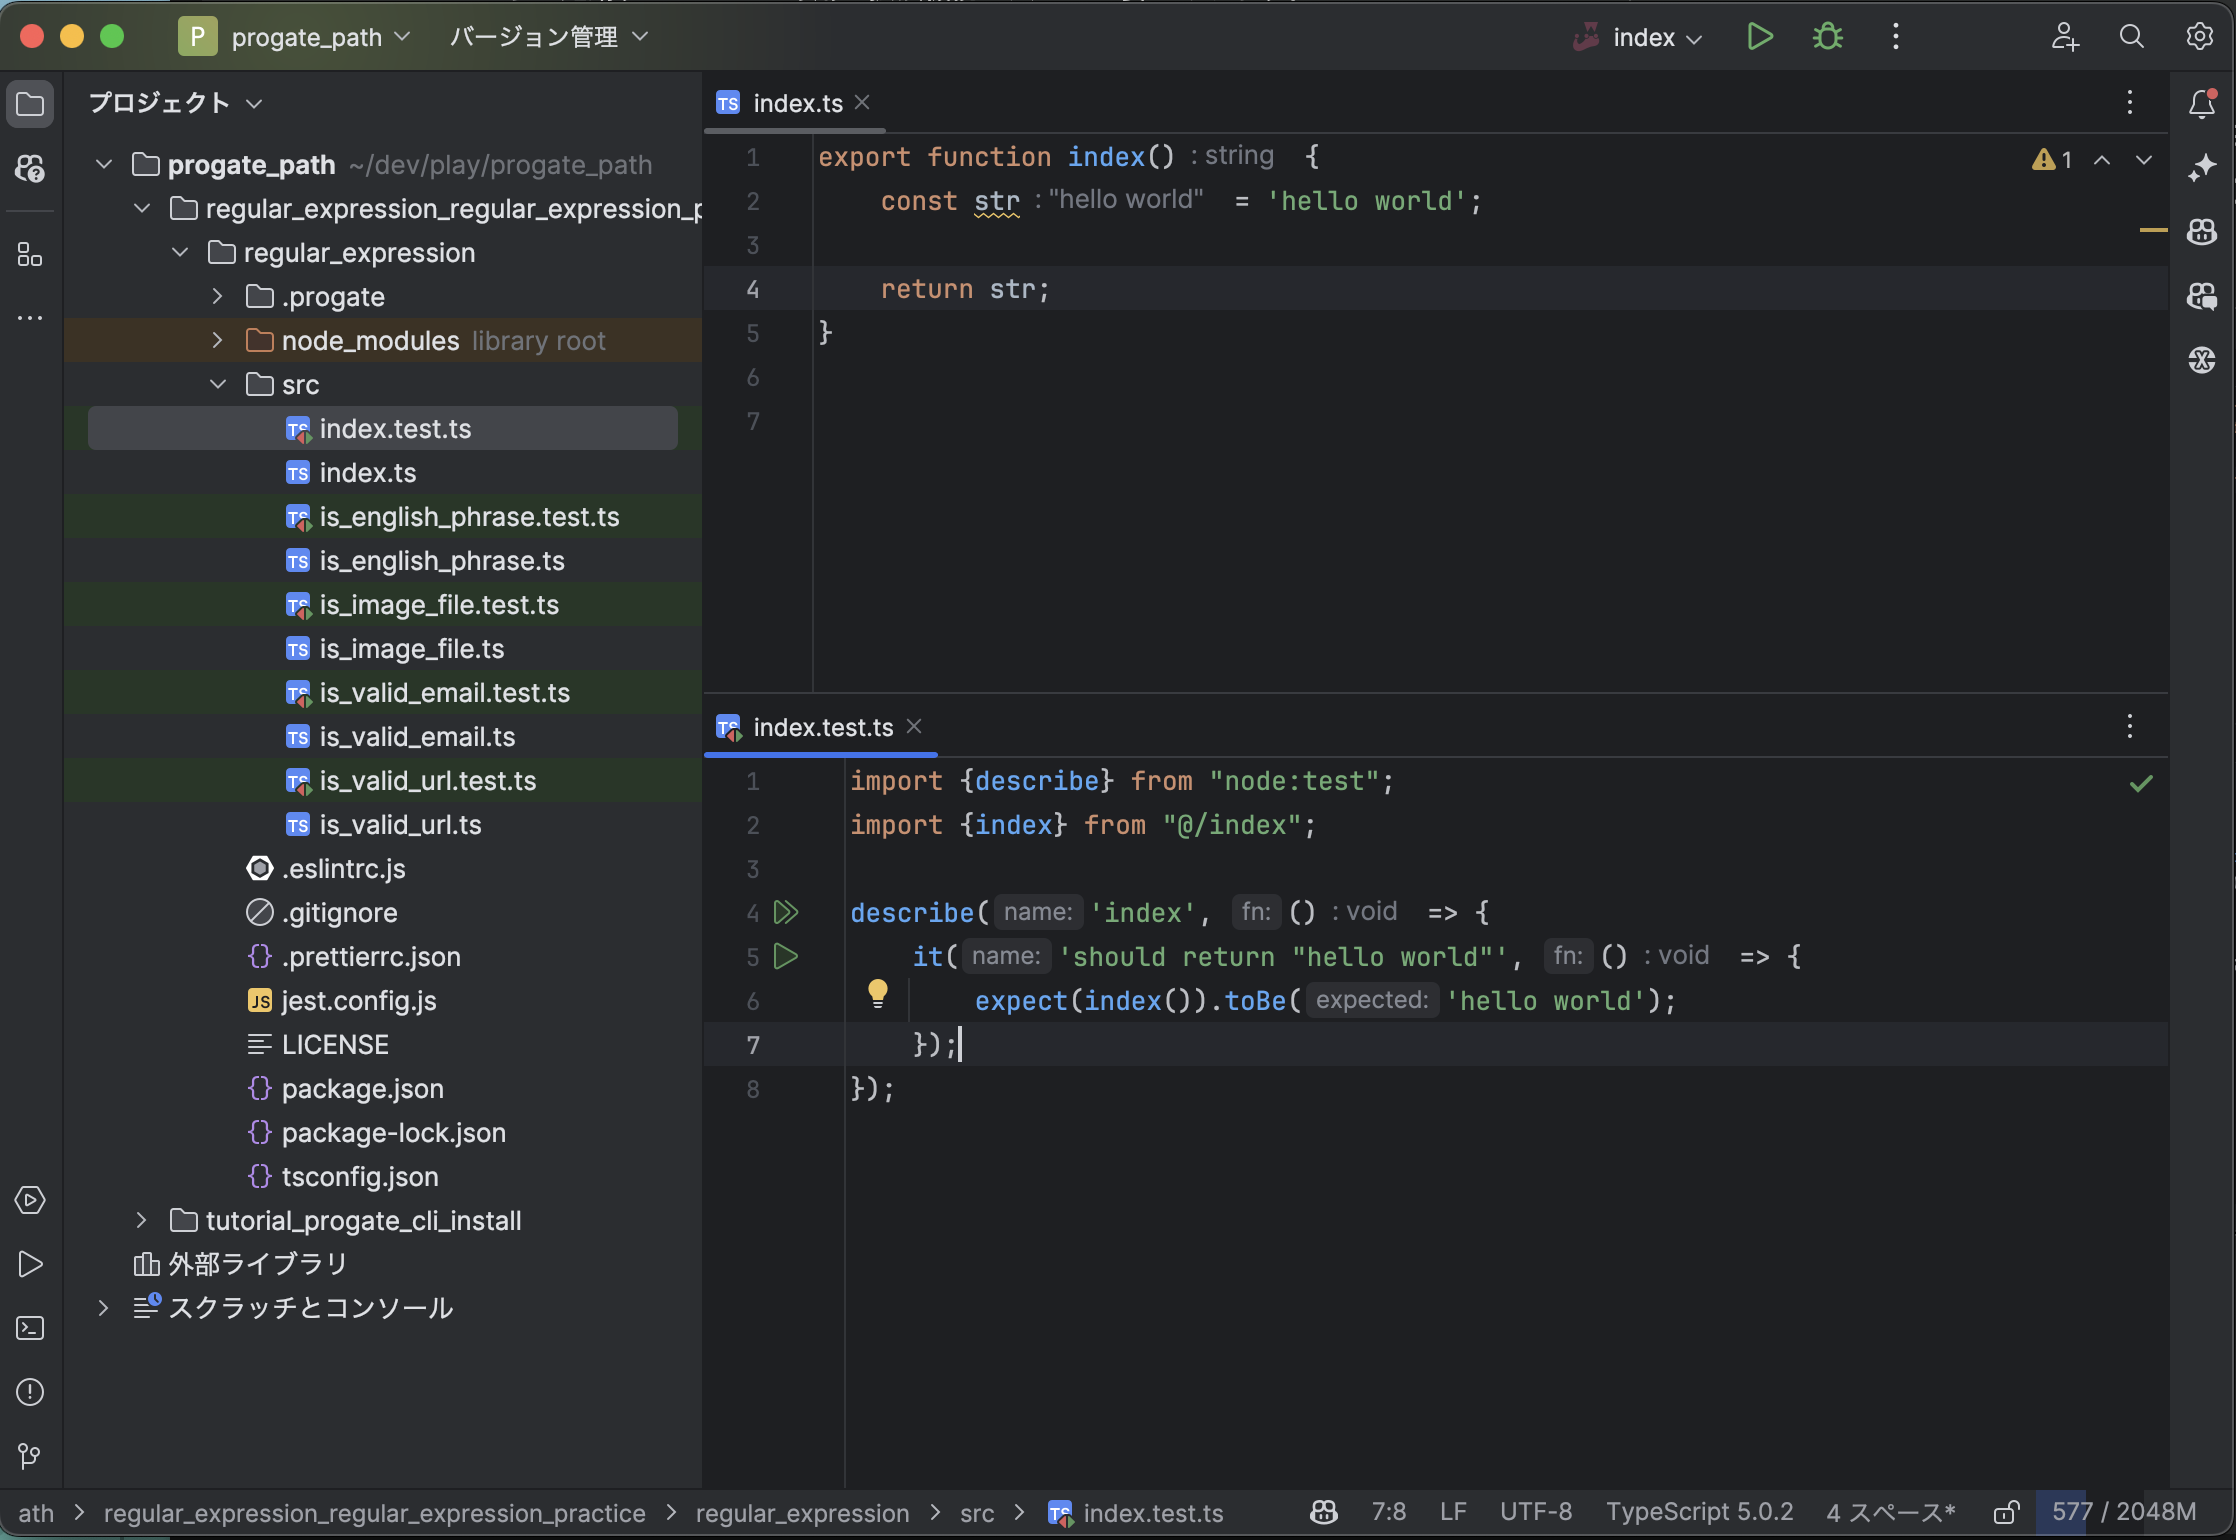This screenshot has width=2236, height=1540.
Task: Expand the node_modules folder
Action: click(x=217, y=341)
